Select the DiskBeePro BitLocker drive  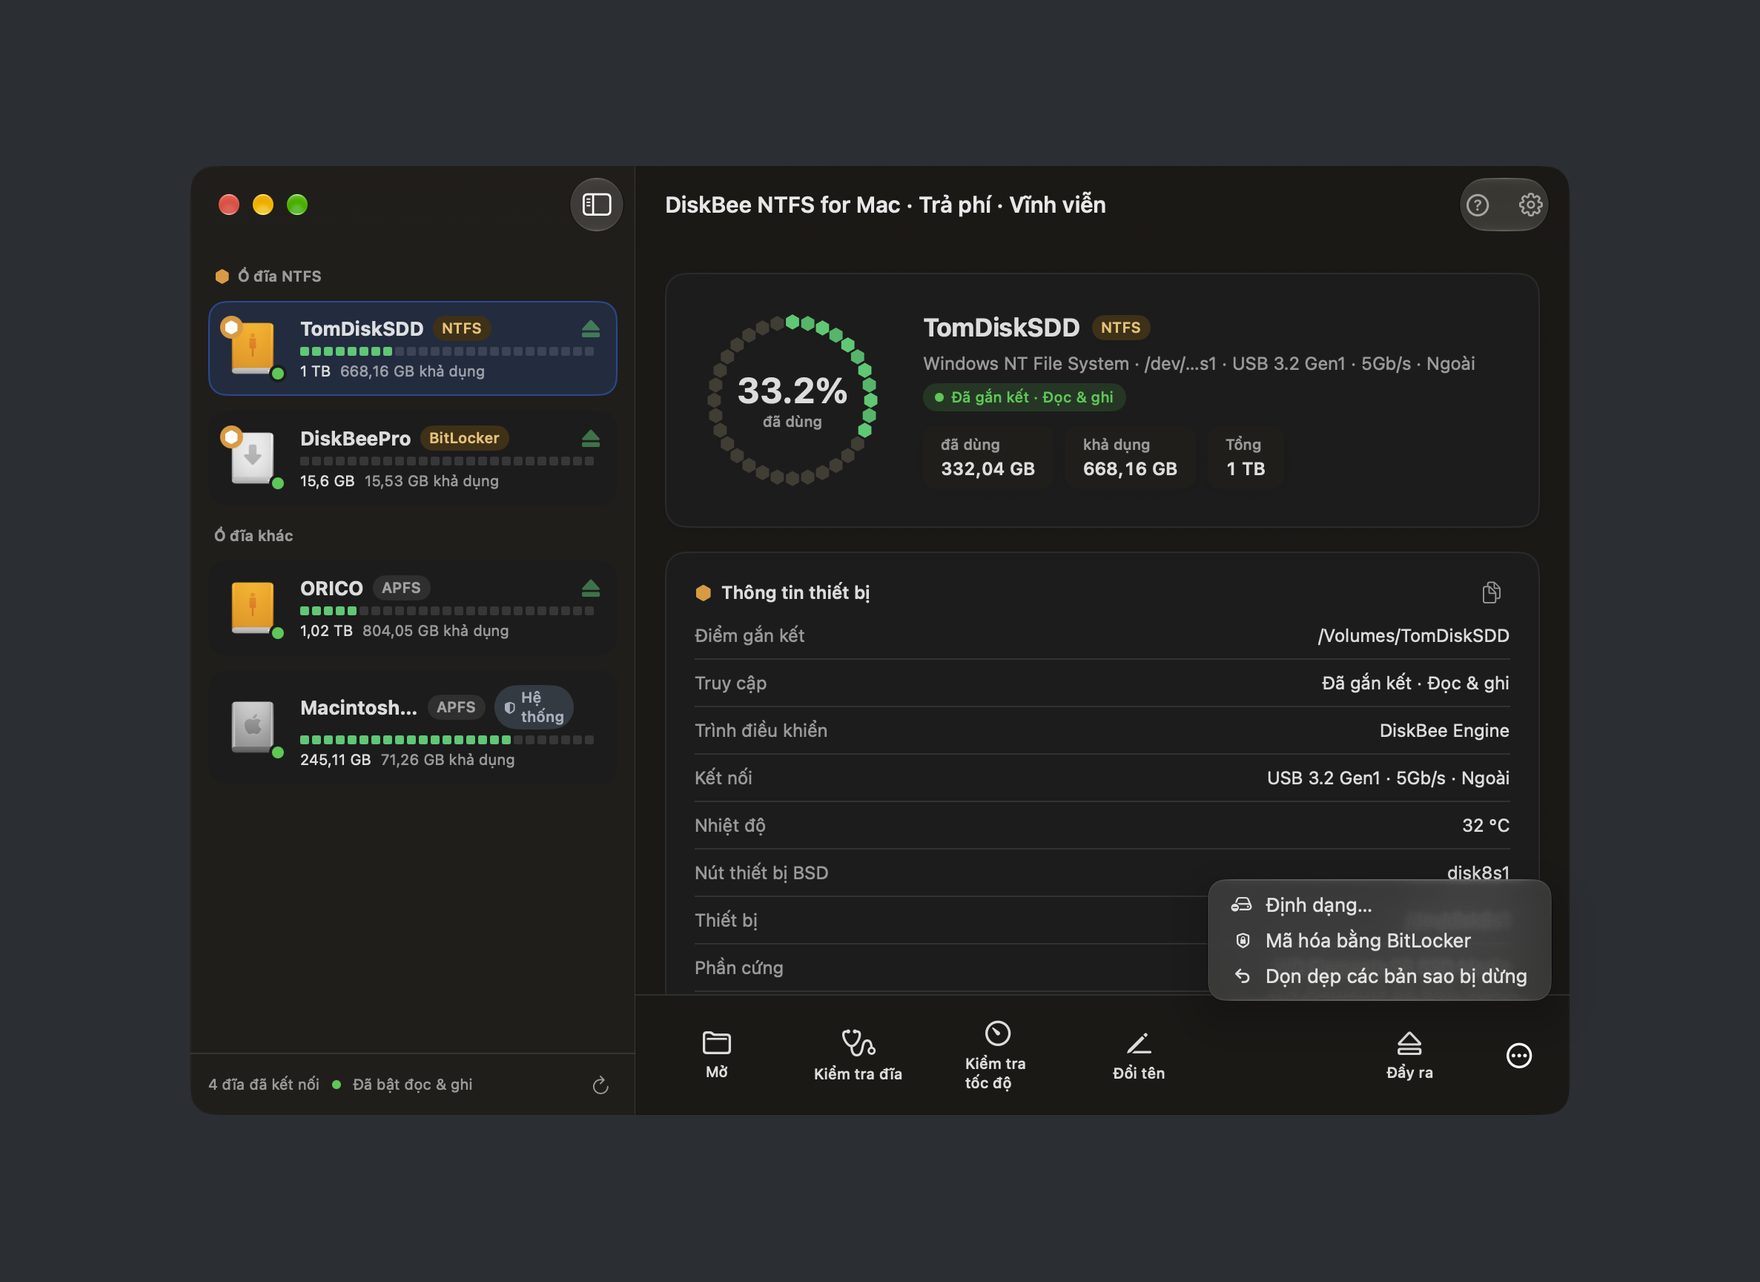coord(413,458)
